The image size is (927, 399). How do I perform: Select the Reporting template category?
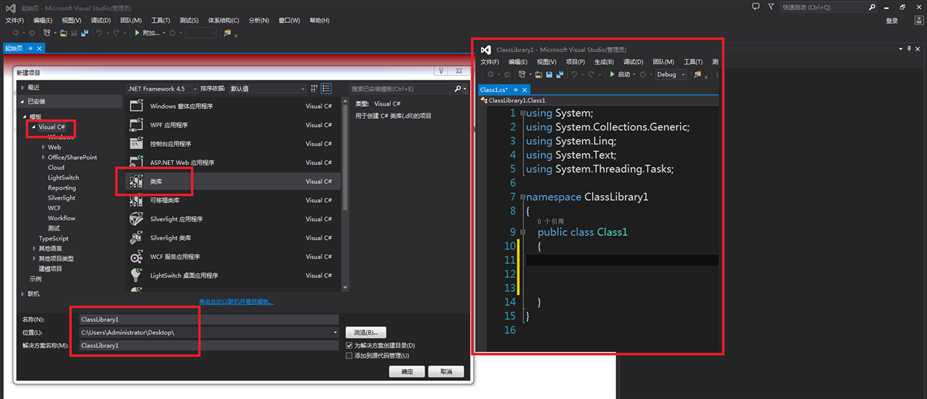[x=62, y=187]
